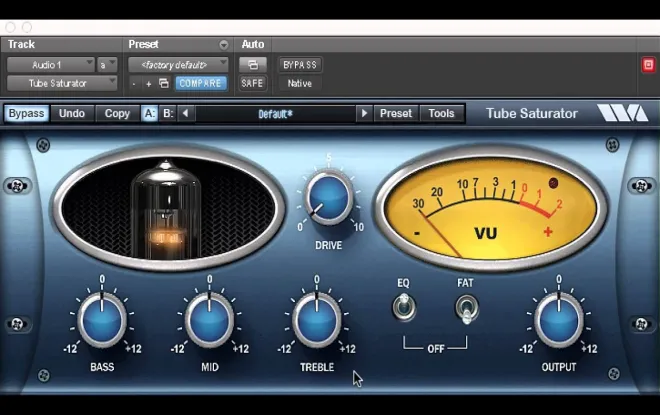Click the BASS knob
The height and width of the screenshot is (415, 660).
[x=102, y=320]
